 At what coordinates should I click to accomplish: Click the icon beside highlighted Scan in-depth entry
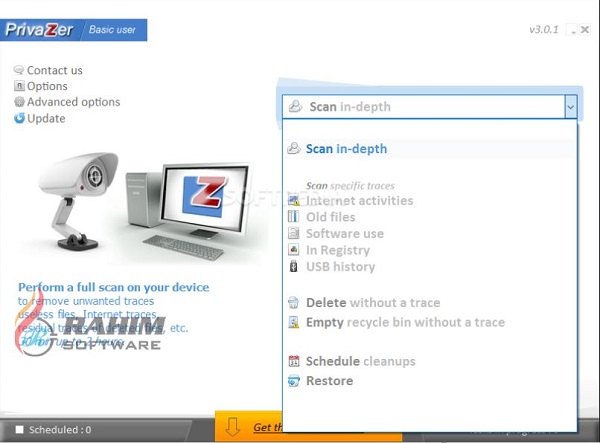[x=294, y=148]
